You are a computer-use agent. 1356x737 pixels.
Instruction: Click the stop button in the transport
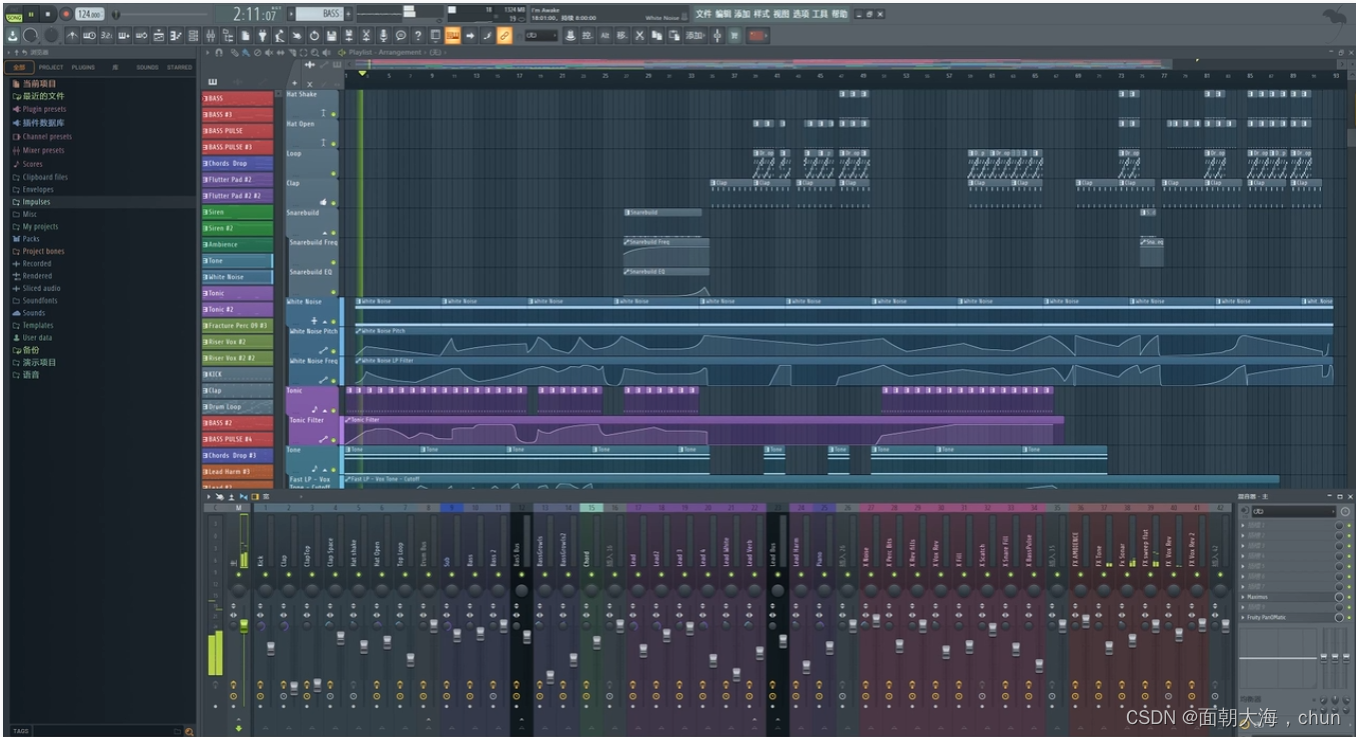48,14
